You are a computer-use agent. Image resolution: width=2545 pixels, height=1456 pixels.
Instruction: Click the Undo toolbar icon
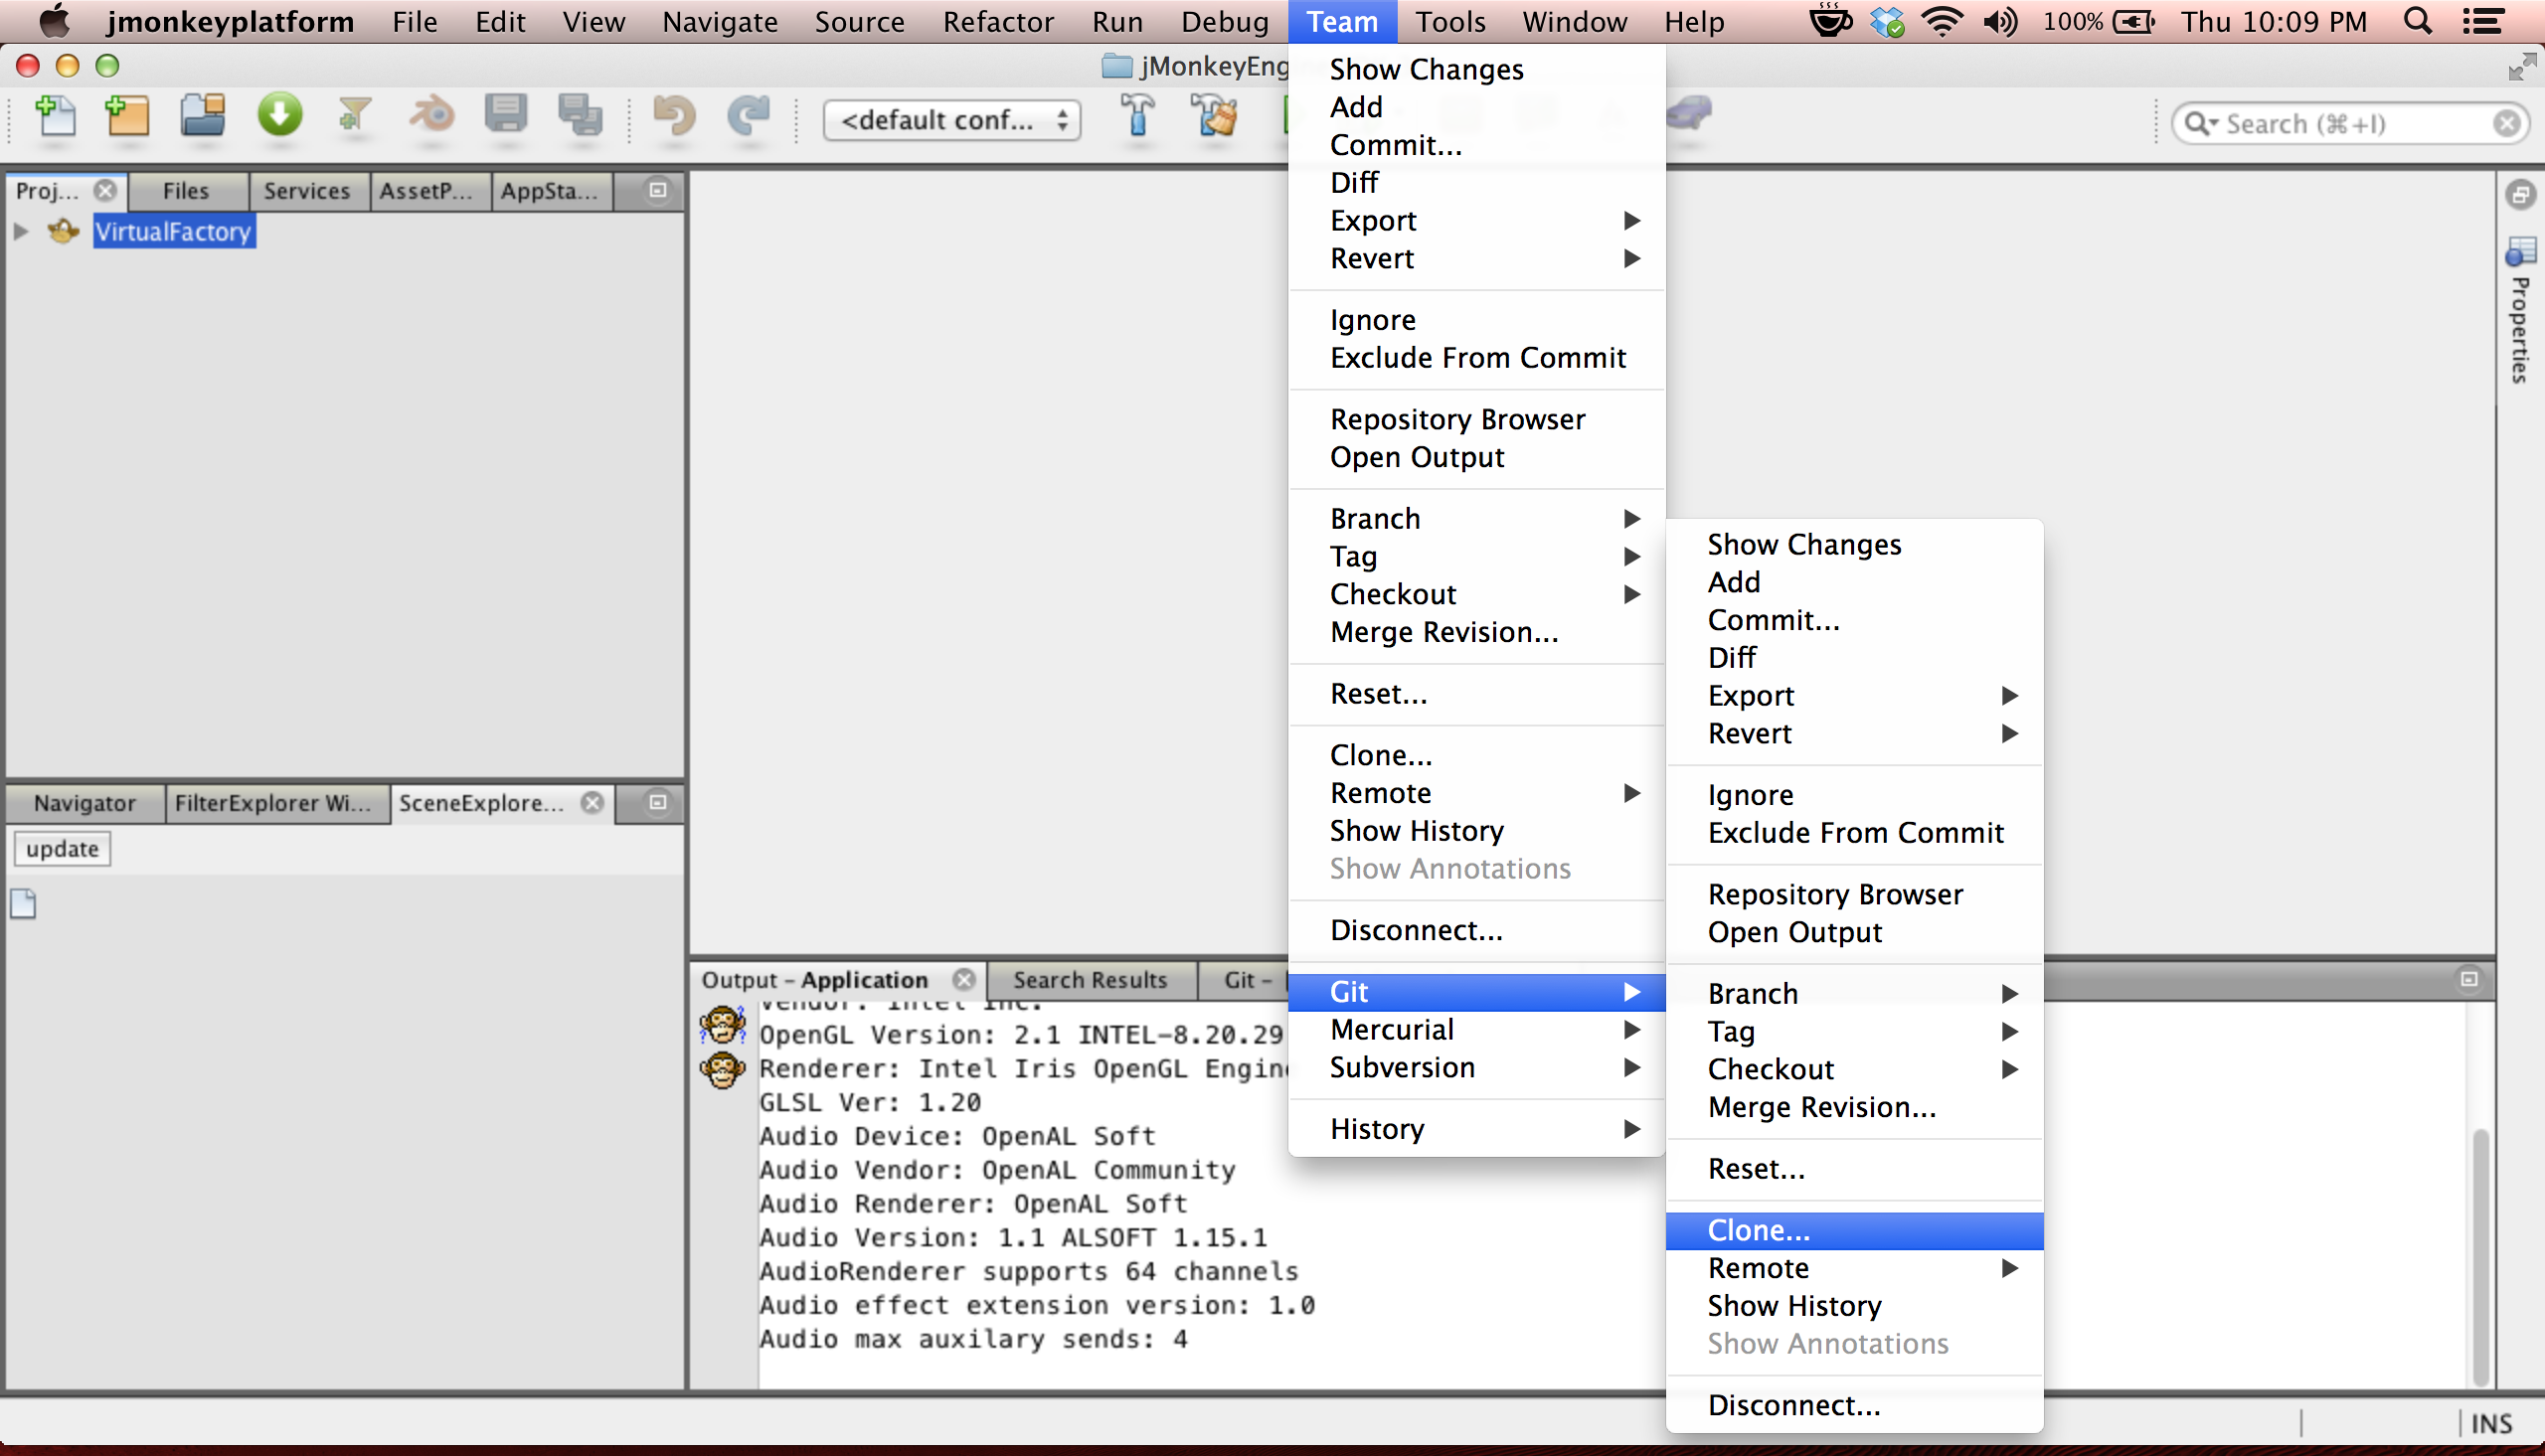[673, 119]
